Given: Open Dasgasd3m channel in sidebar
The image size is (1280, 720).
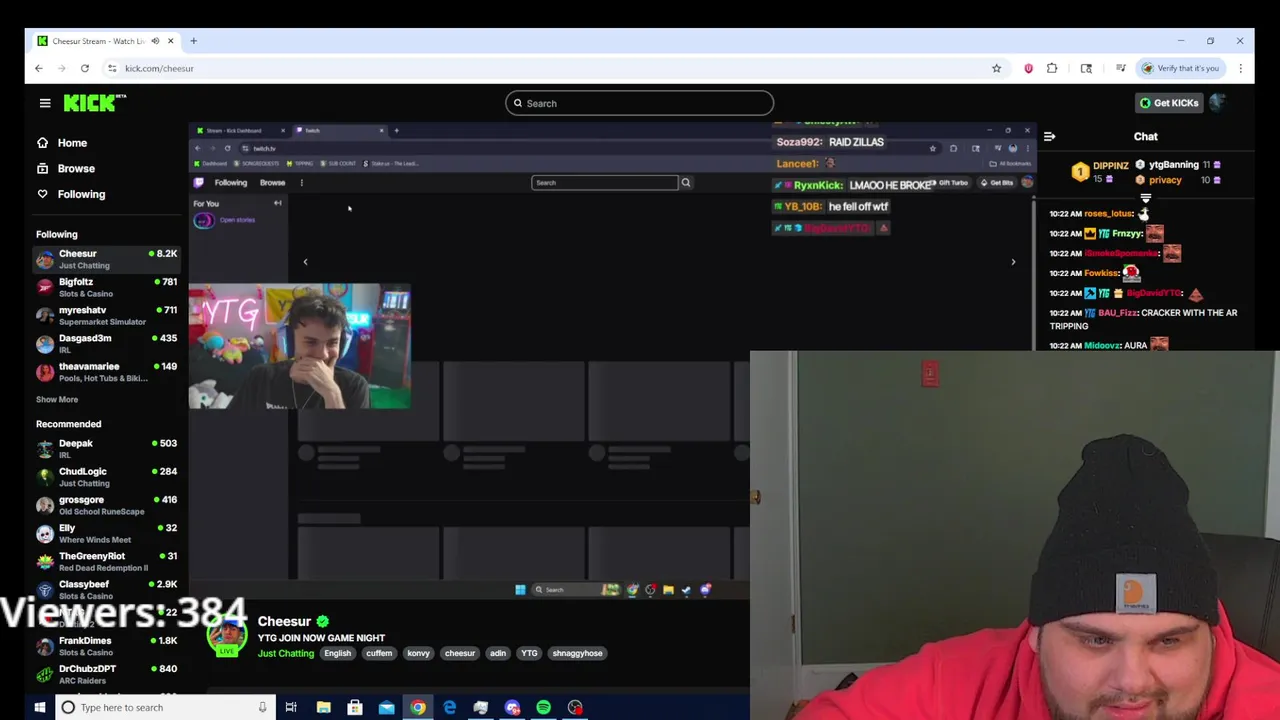Looking at the screenshot, I should point(106,343).
